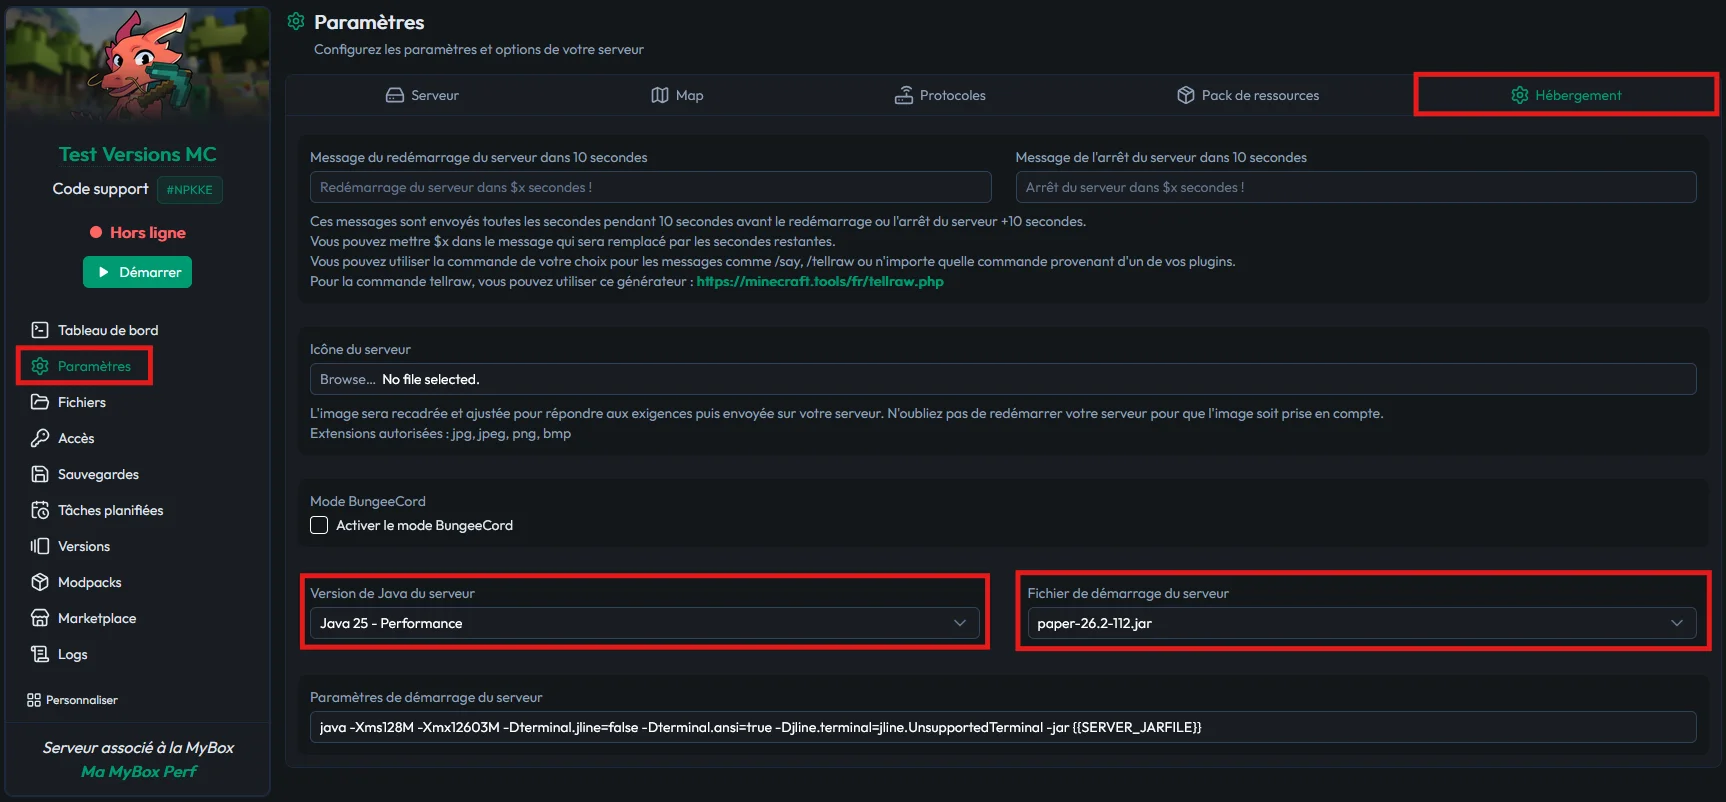Click the Sauvegardes save icon
1726x802 pixels.
(x=40, y=474)
